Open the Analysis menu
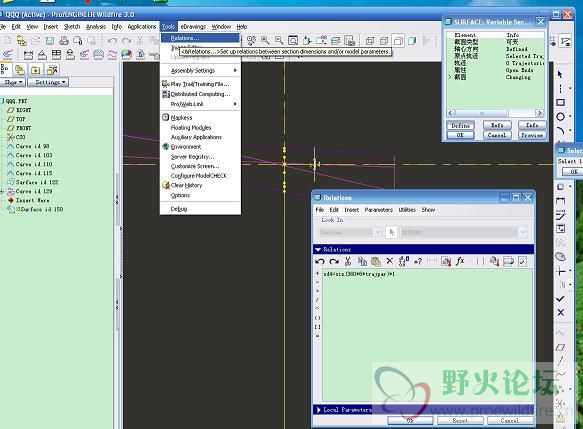This screenshot has width=583, height=429. click(96, 26)
